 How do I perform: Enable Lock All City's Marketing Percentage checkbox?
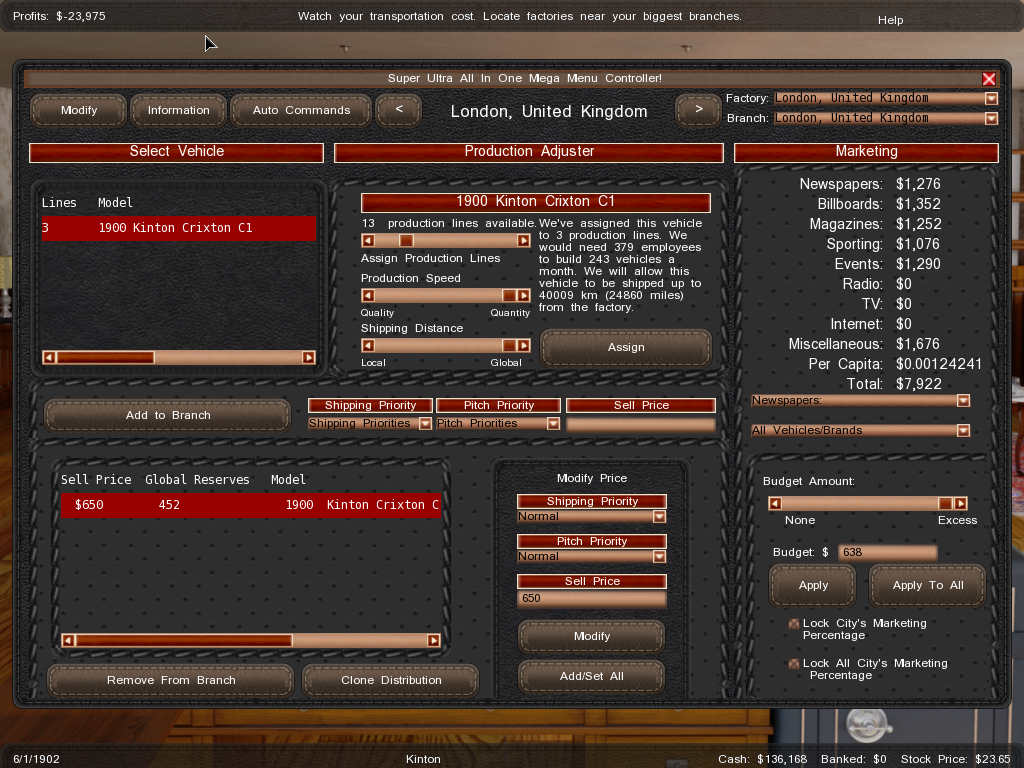[794, 664]
